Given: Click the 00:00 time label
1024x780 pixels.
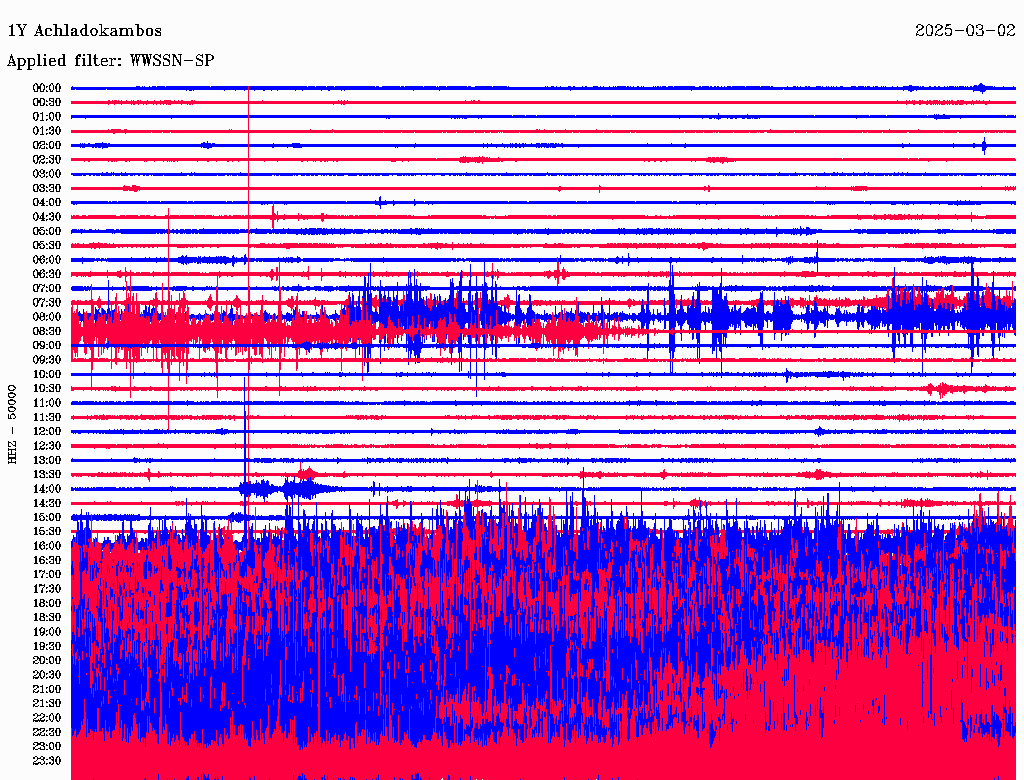Looking at the screenshot, I should coord(47,88).
